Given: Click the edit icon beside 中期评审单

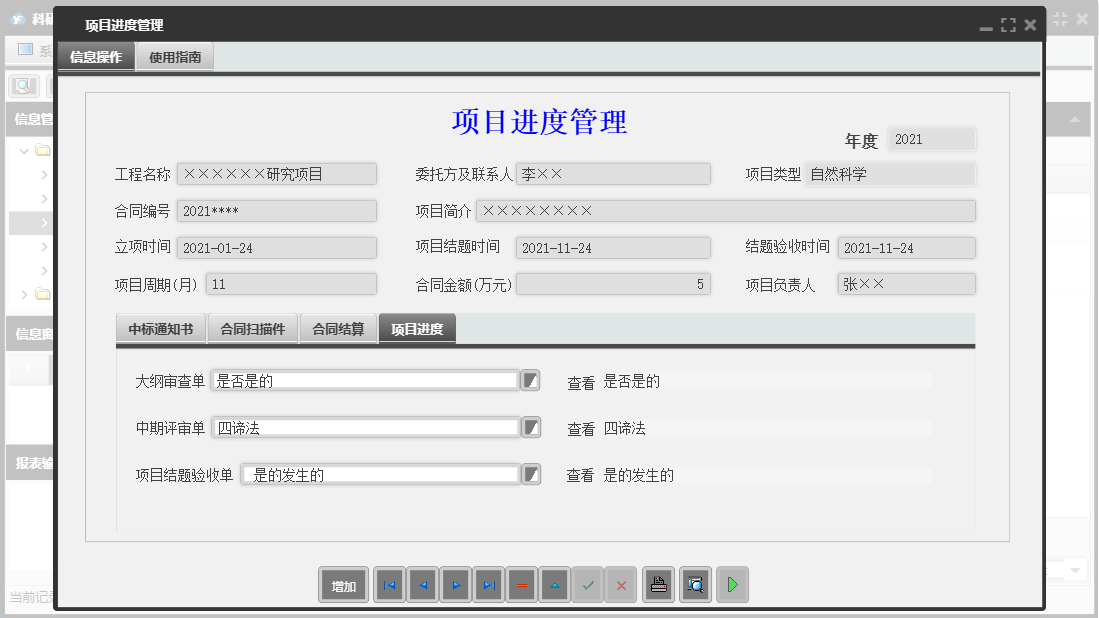Looking at the screenshot, I should click(530, 427).
